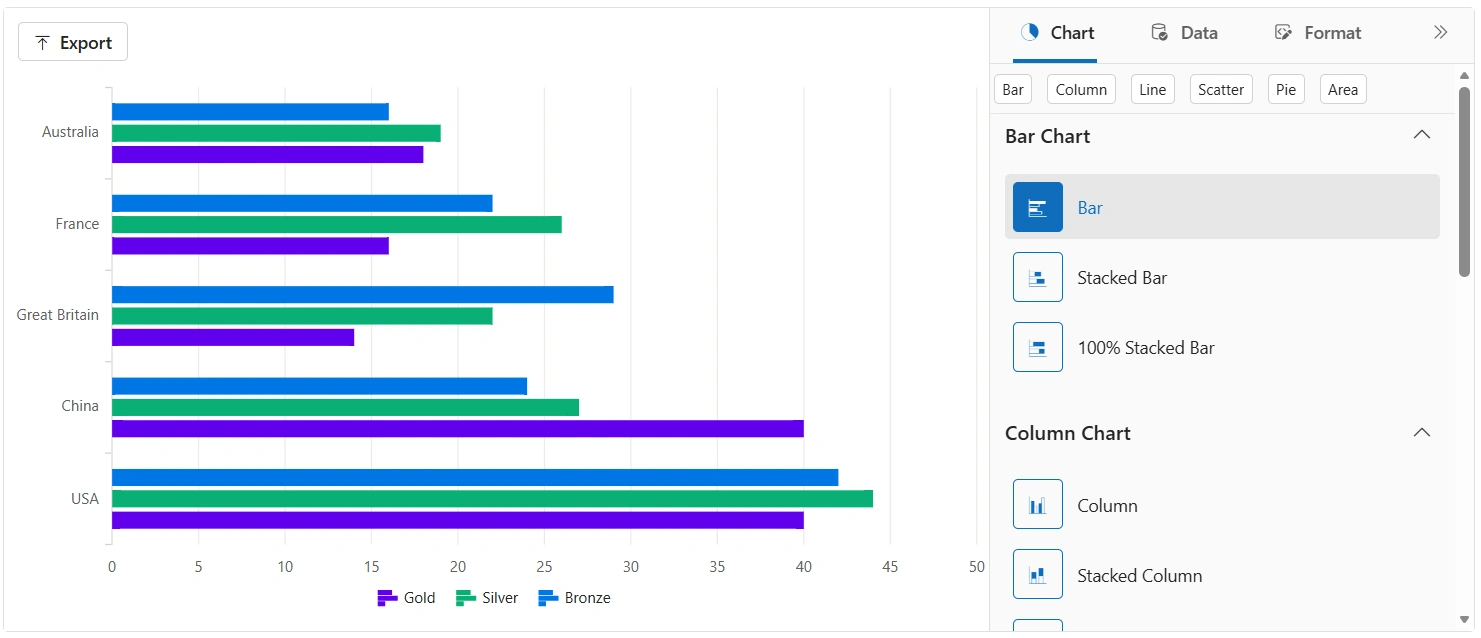This screenshot has height=638, width=1481.
Task: Collapse the Bar Chart section
Action: point(1422,134)
